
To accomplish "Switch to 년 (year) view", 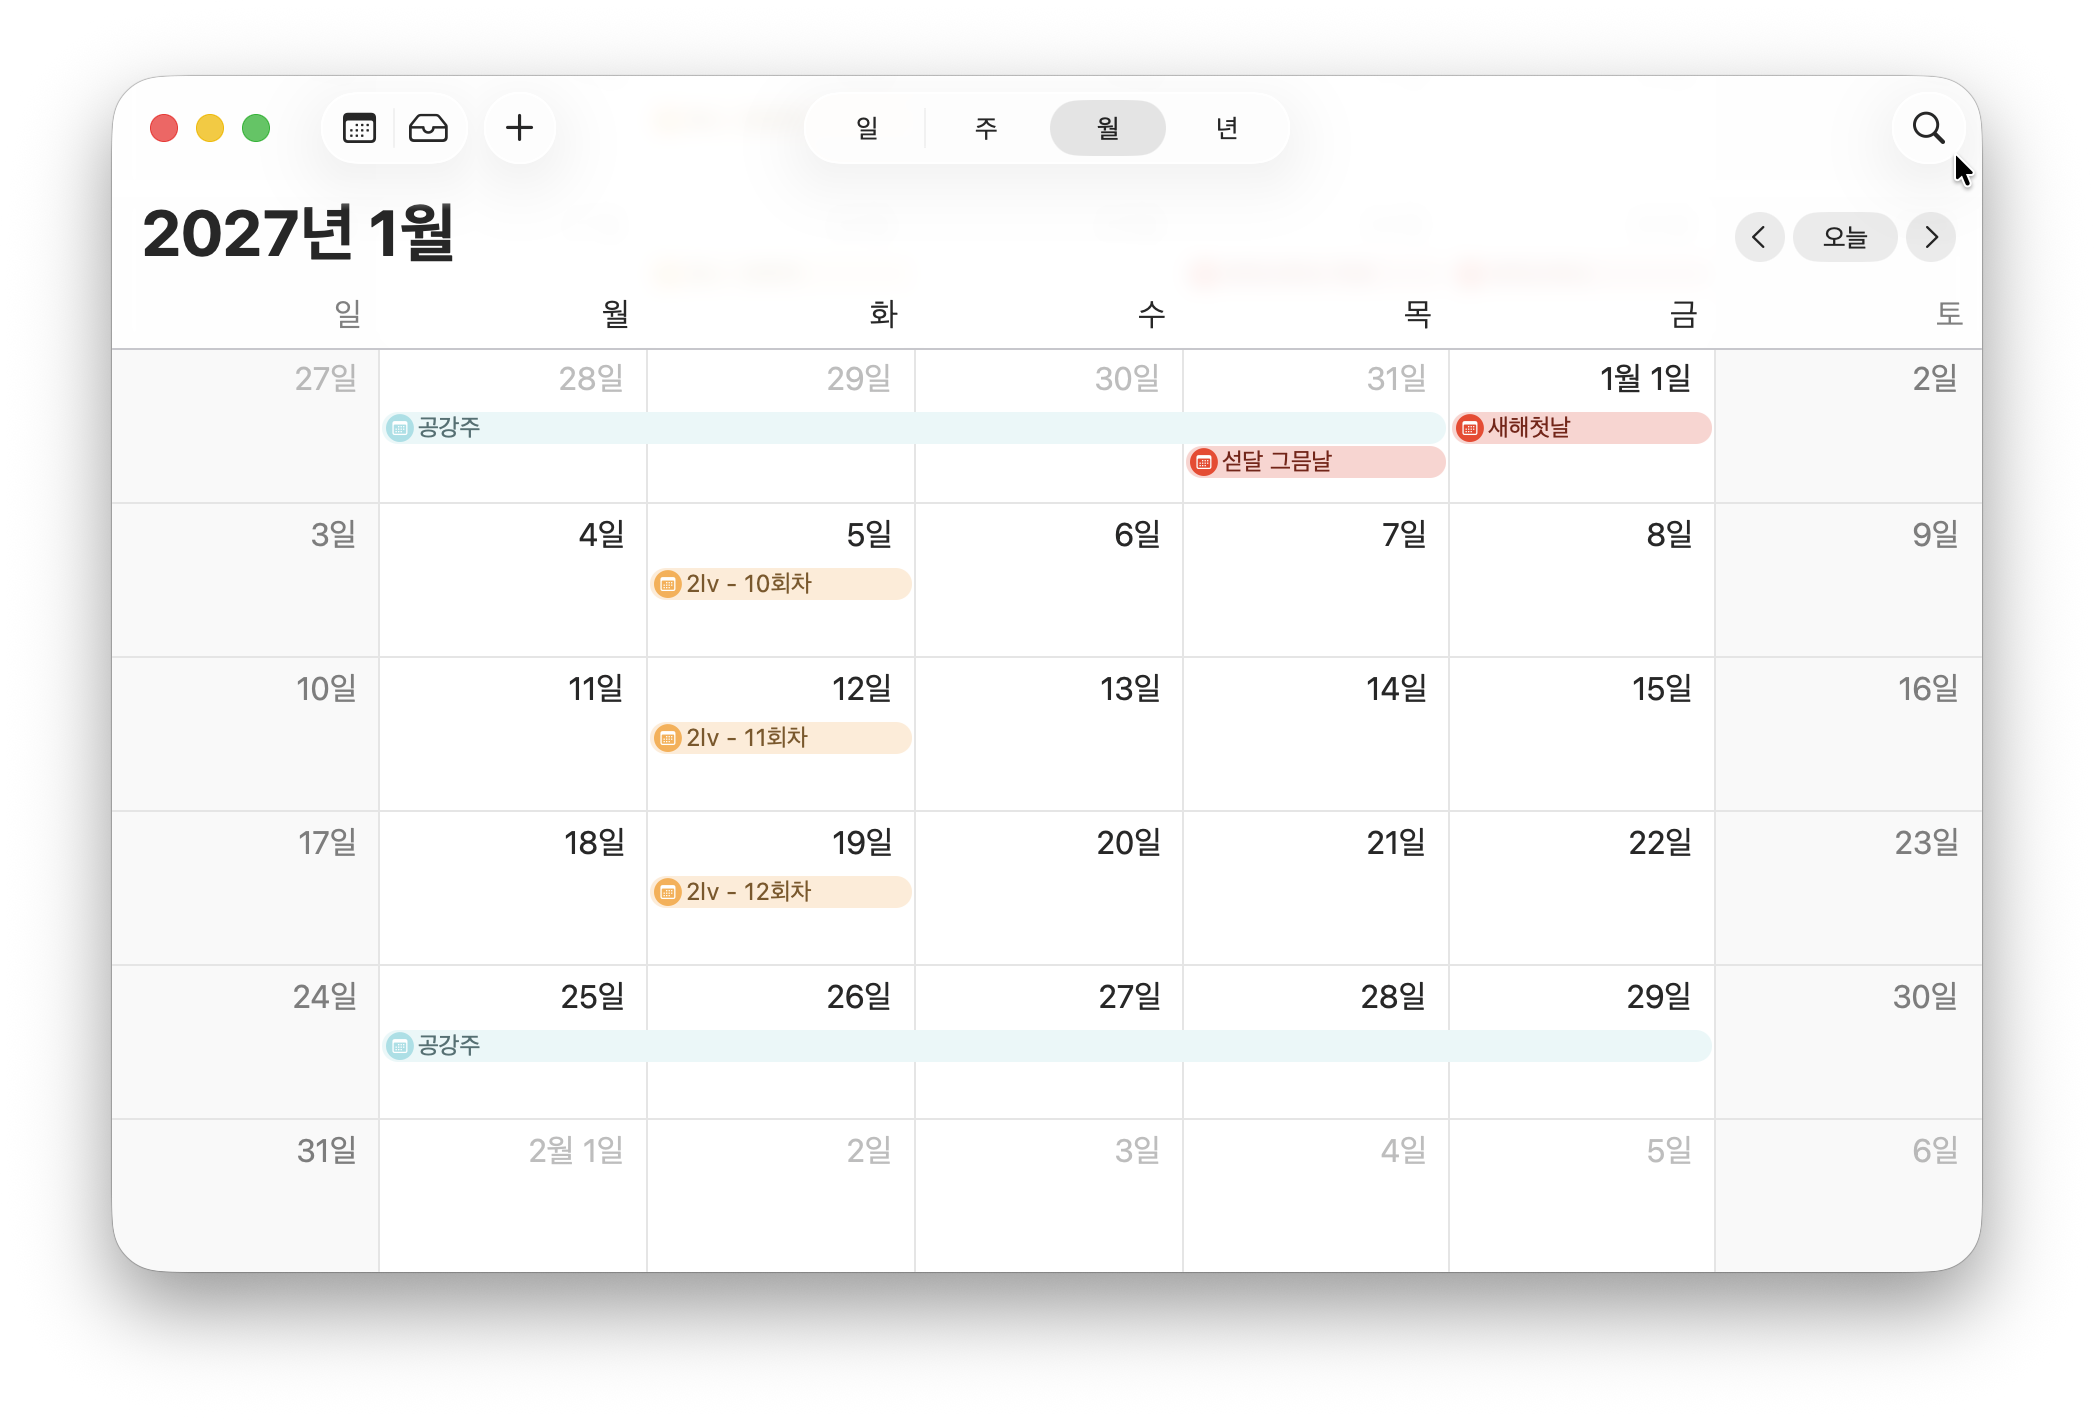I will (1227, 128).
